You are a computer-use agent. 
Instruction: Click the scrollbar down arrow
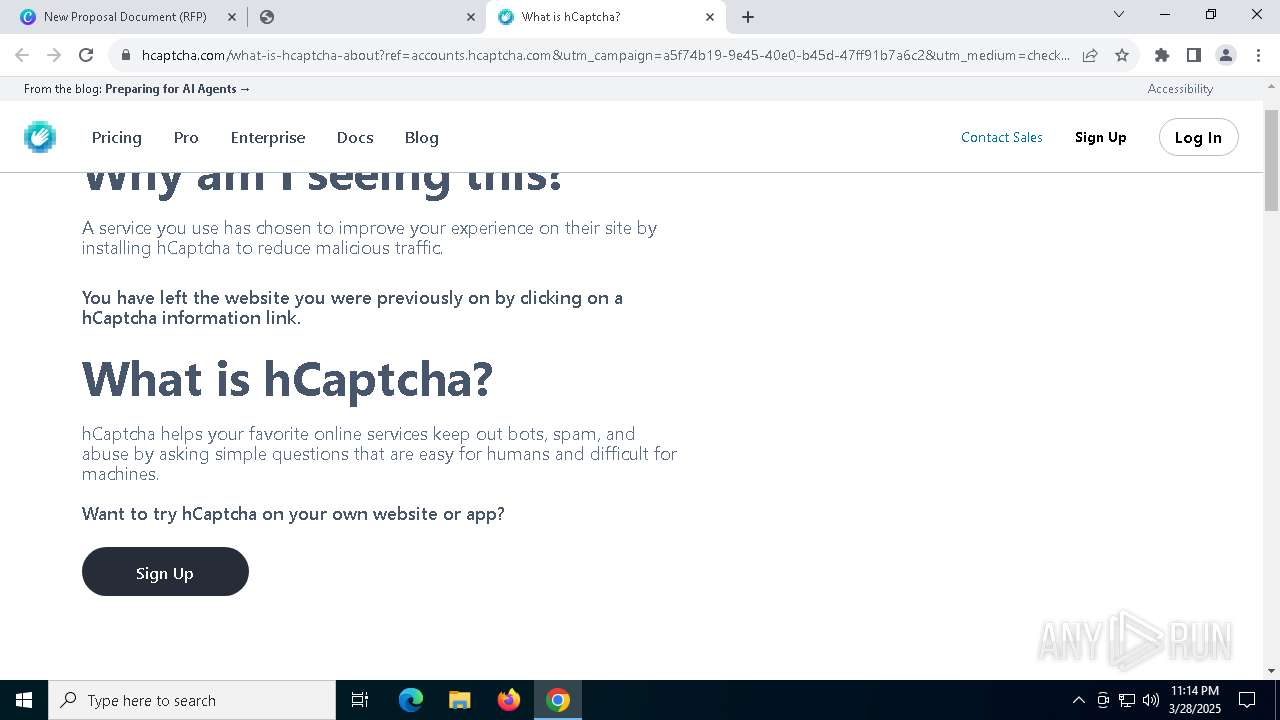[x=1272, y=671]
